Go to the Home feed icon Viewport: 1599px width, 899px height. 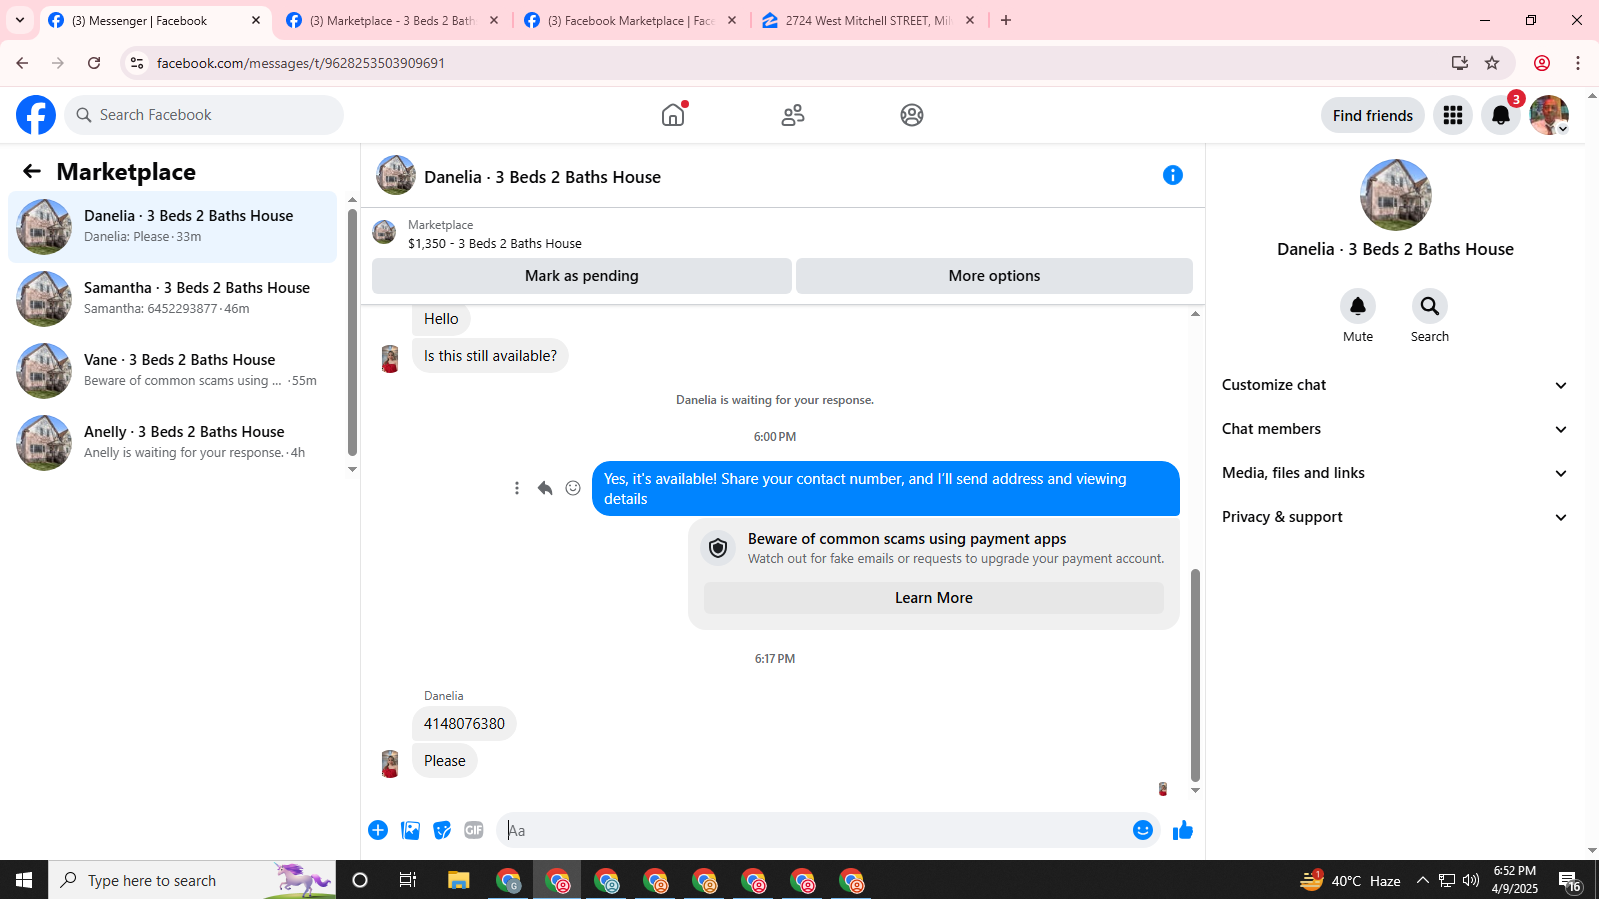point(673,115)
